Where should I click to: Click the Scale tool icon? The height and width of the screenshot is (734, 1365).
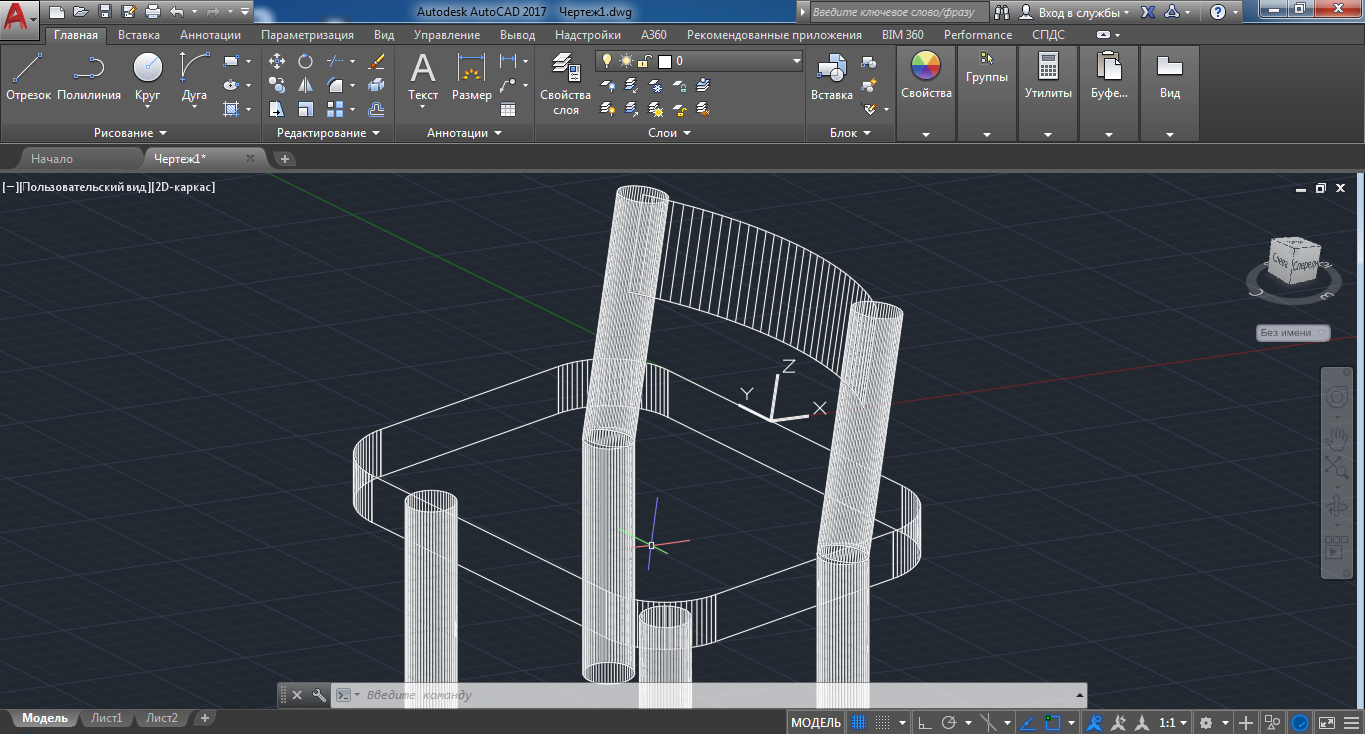point(305,109)
